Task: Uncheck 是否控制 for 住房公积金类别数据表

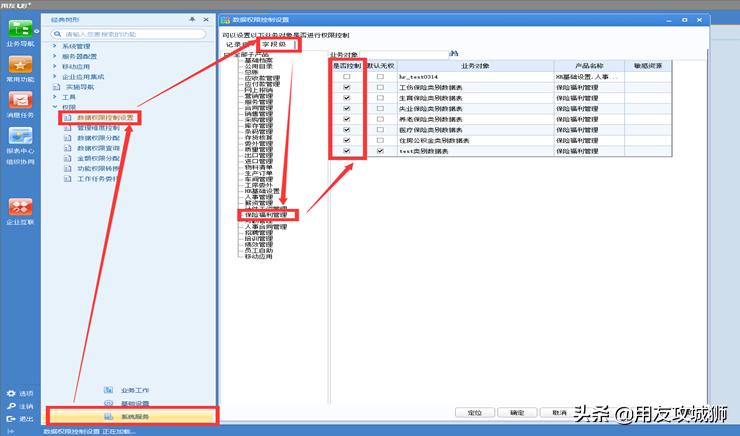Action: click(347, 140)
